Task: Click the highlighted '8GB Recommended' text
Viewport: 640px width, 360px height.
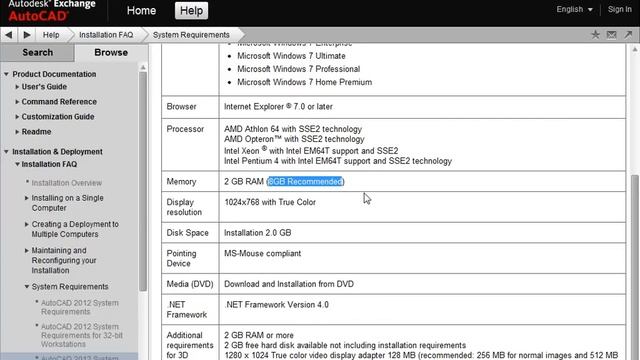Action: pos(305,182)
